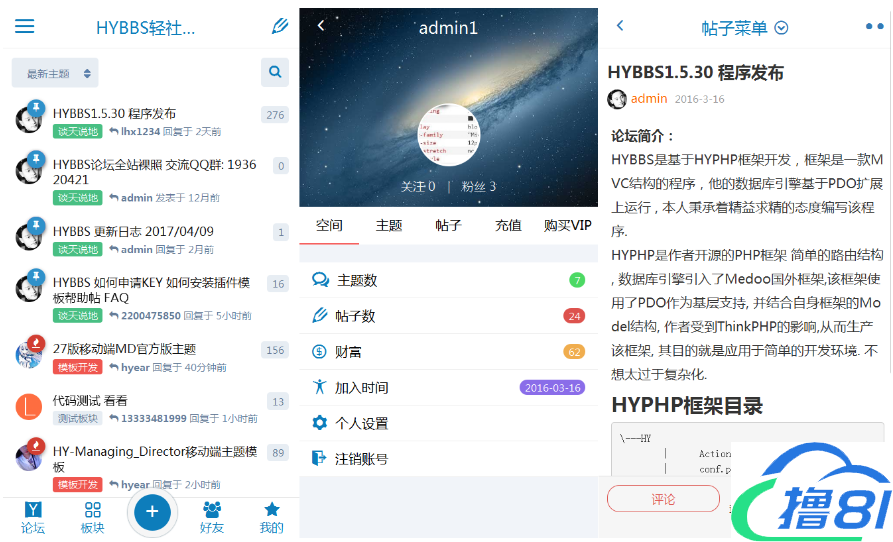Tap the blue plus create button

tap(152, 511)
